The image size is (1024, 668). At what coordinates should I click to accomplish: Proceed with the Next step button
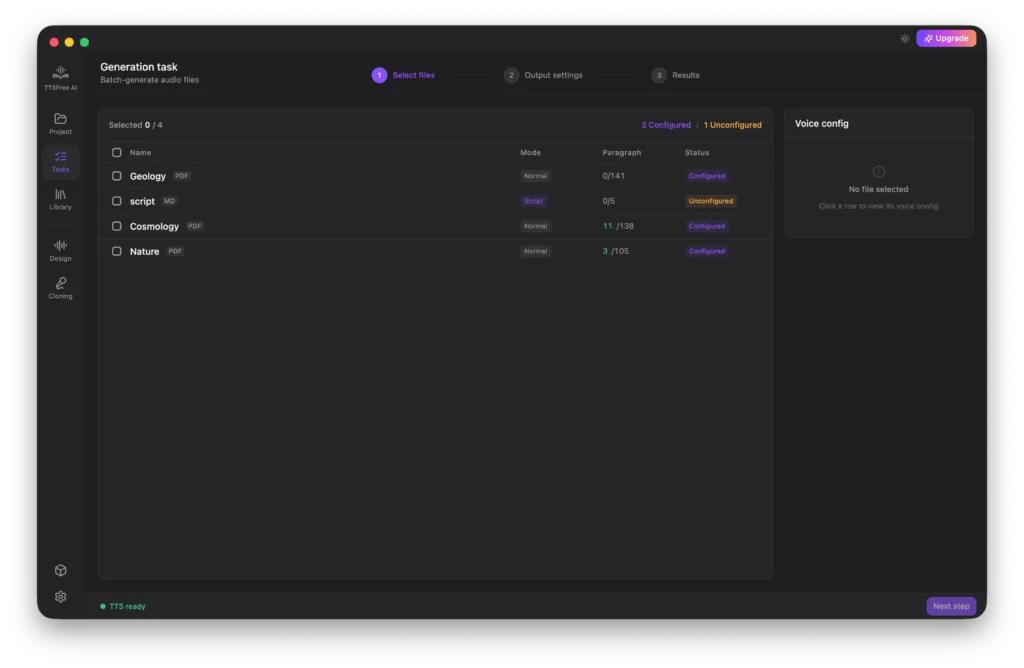point(951,606)
